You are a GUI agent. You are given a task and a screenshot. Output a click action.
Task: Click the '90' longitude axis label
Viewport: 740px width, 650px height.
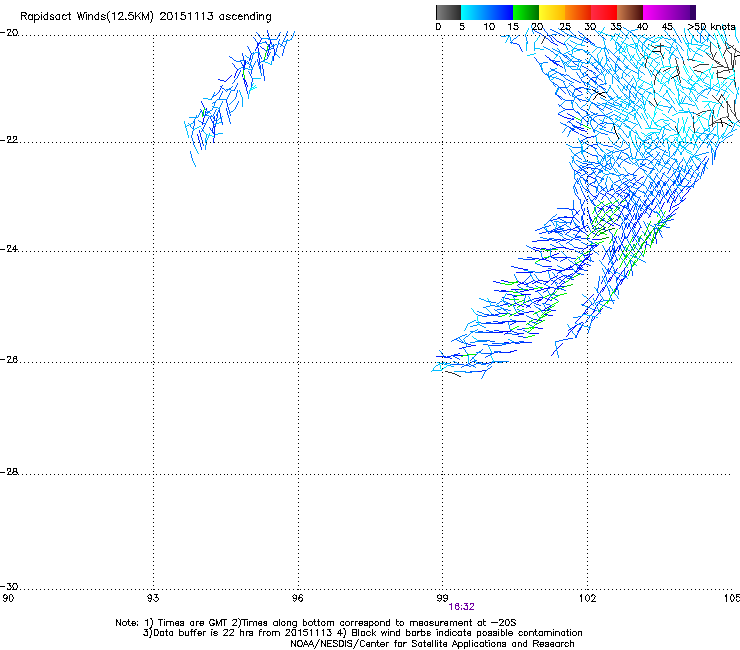[8, 598]
